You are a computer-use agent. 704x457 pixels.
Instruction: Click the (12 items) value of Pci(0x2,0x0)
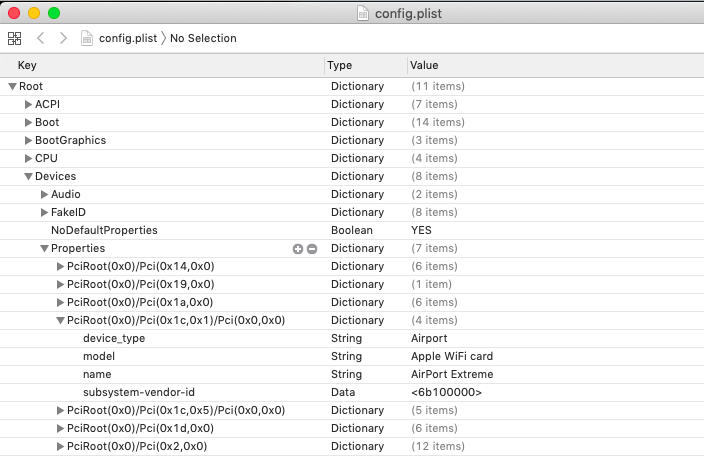(438, 446)
